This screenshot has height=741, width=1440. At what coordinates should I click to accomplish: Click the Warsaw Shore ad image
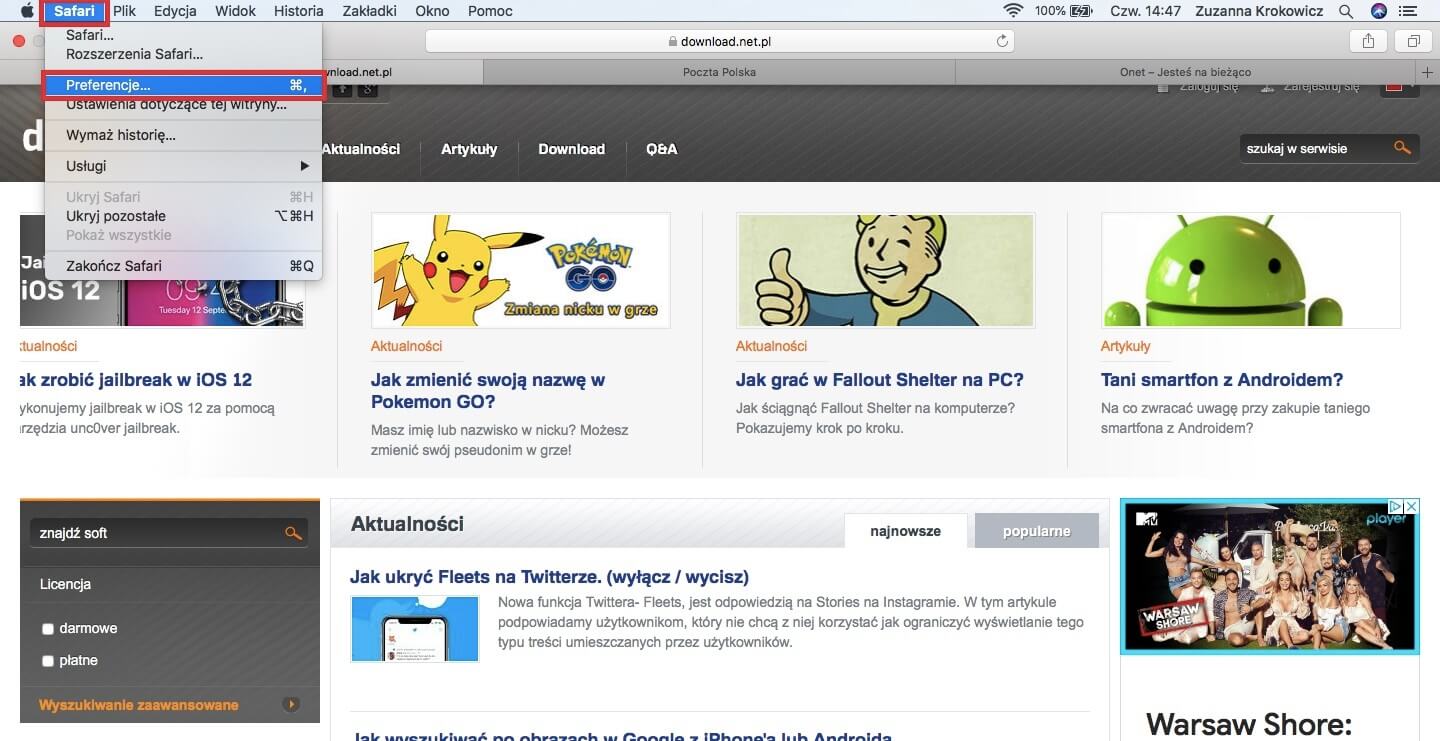coord(1269,576)
